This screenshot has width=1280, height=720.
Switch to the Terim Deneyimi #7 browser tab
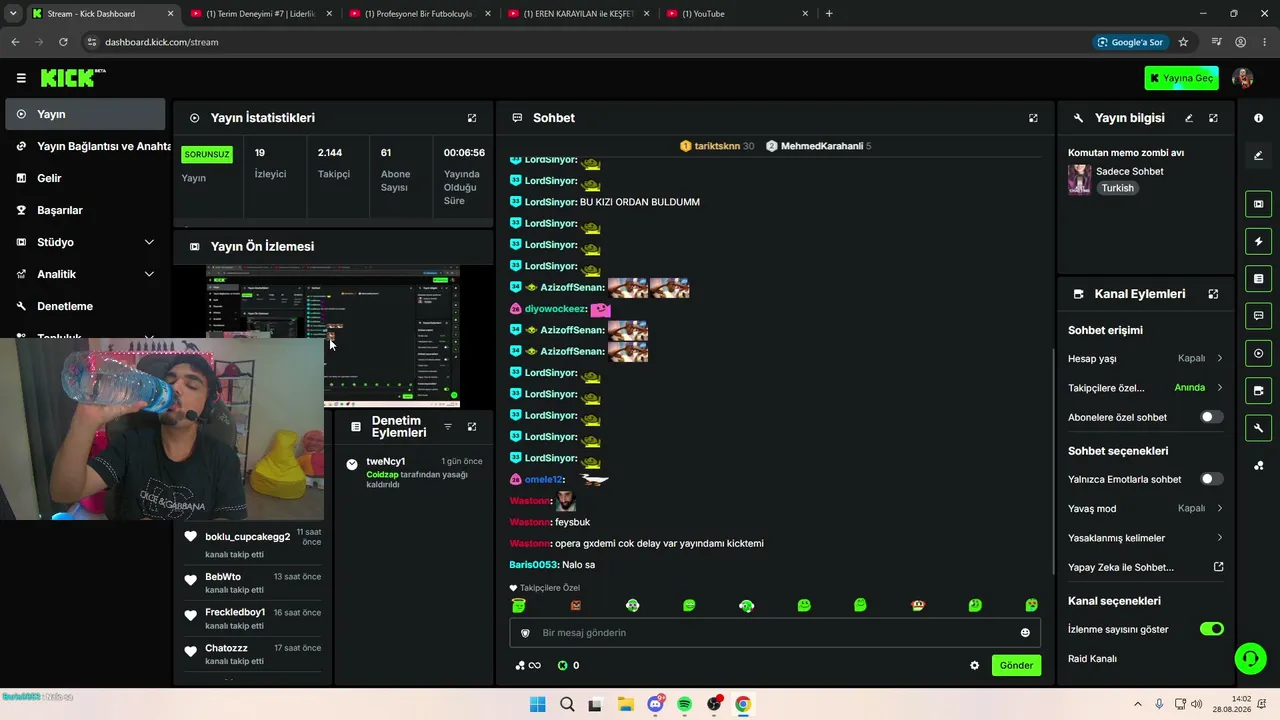coord(260,14)
